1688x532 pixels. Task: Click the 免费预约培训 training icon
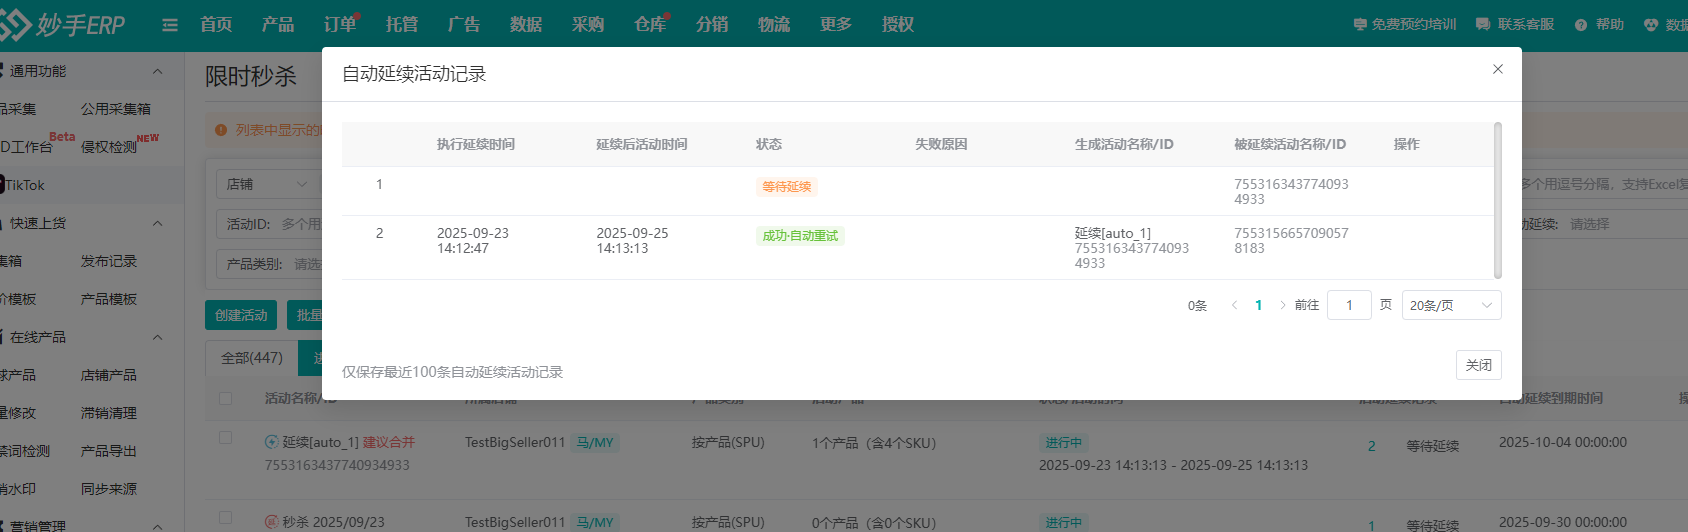pyautogui.click(x=1360, y=25)
